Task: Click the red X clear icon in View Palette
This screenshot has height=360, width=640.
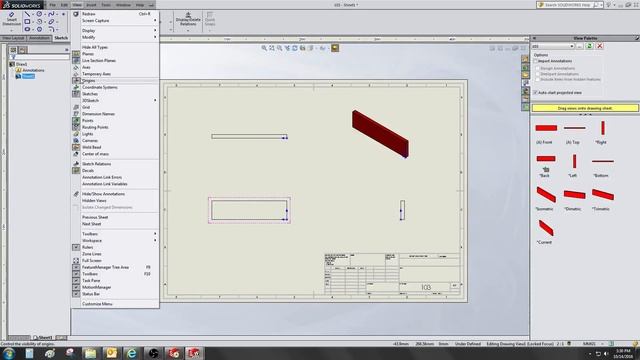Action: pos(600,46)
